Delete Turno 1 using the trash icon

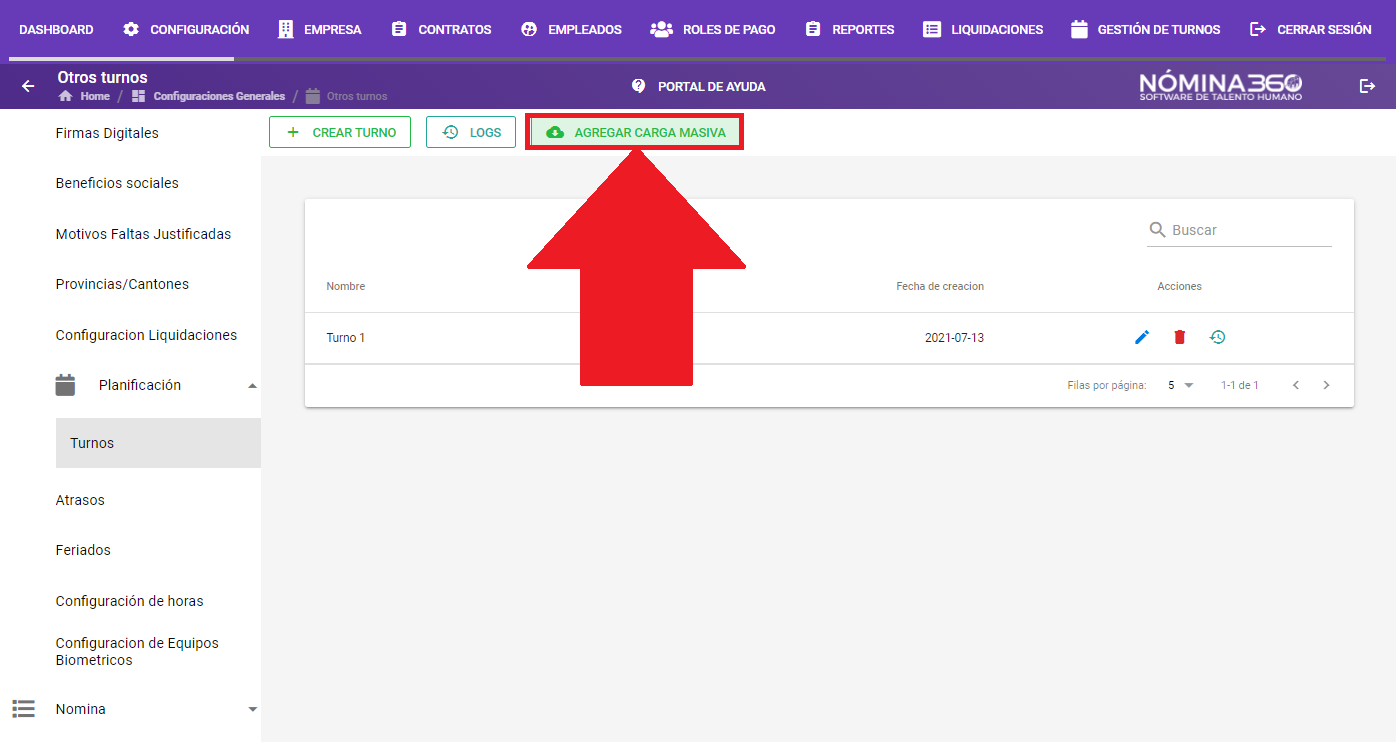[1180, 338]
